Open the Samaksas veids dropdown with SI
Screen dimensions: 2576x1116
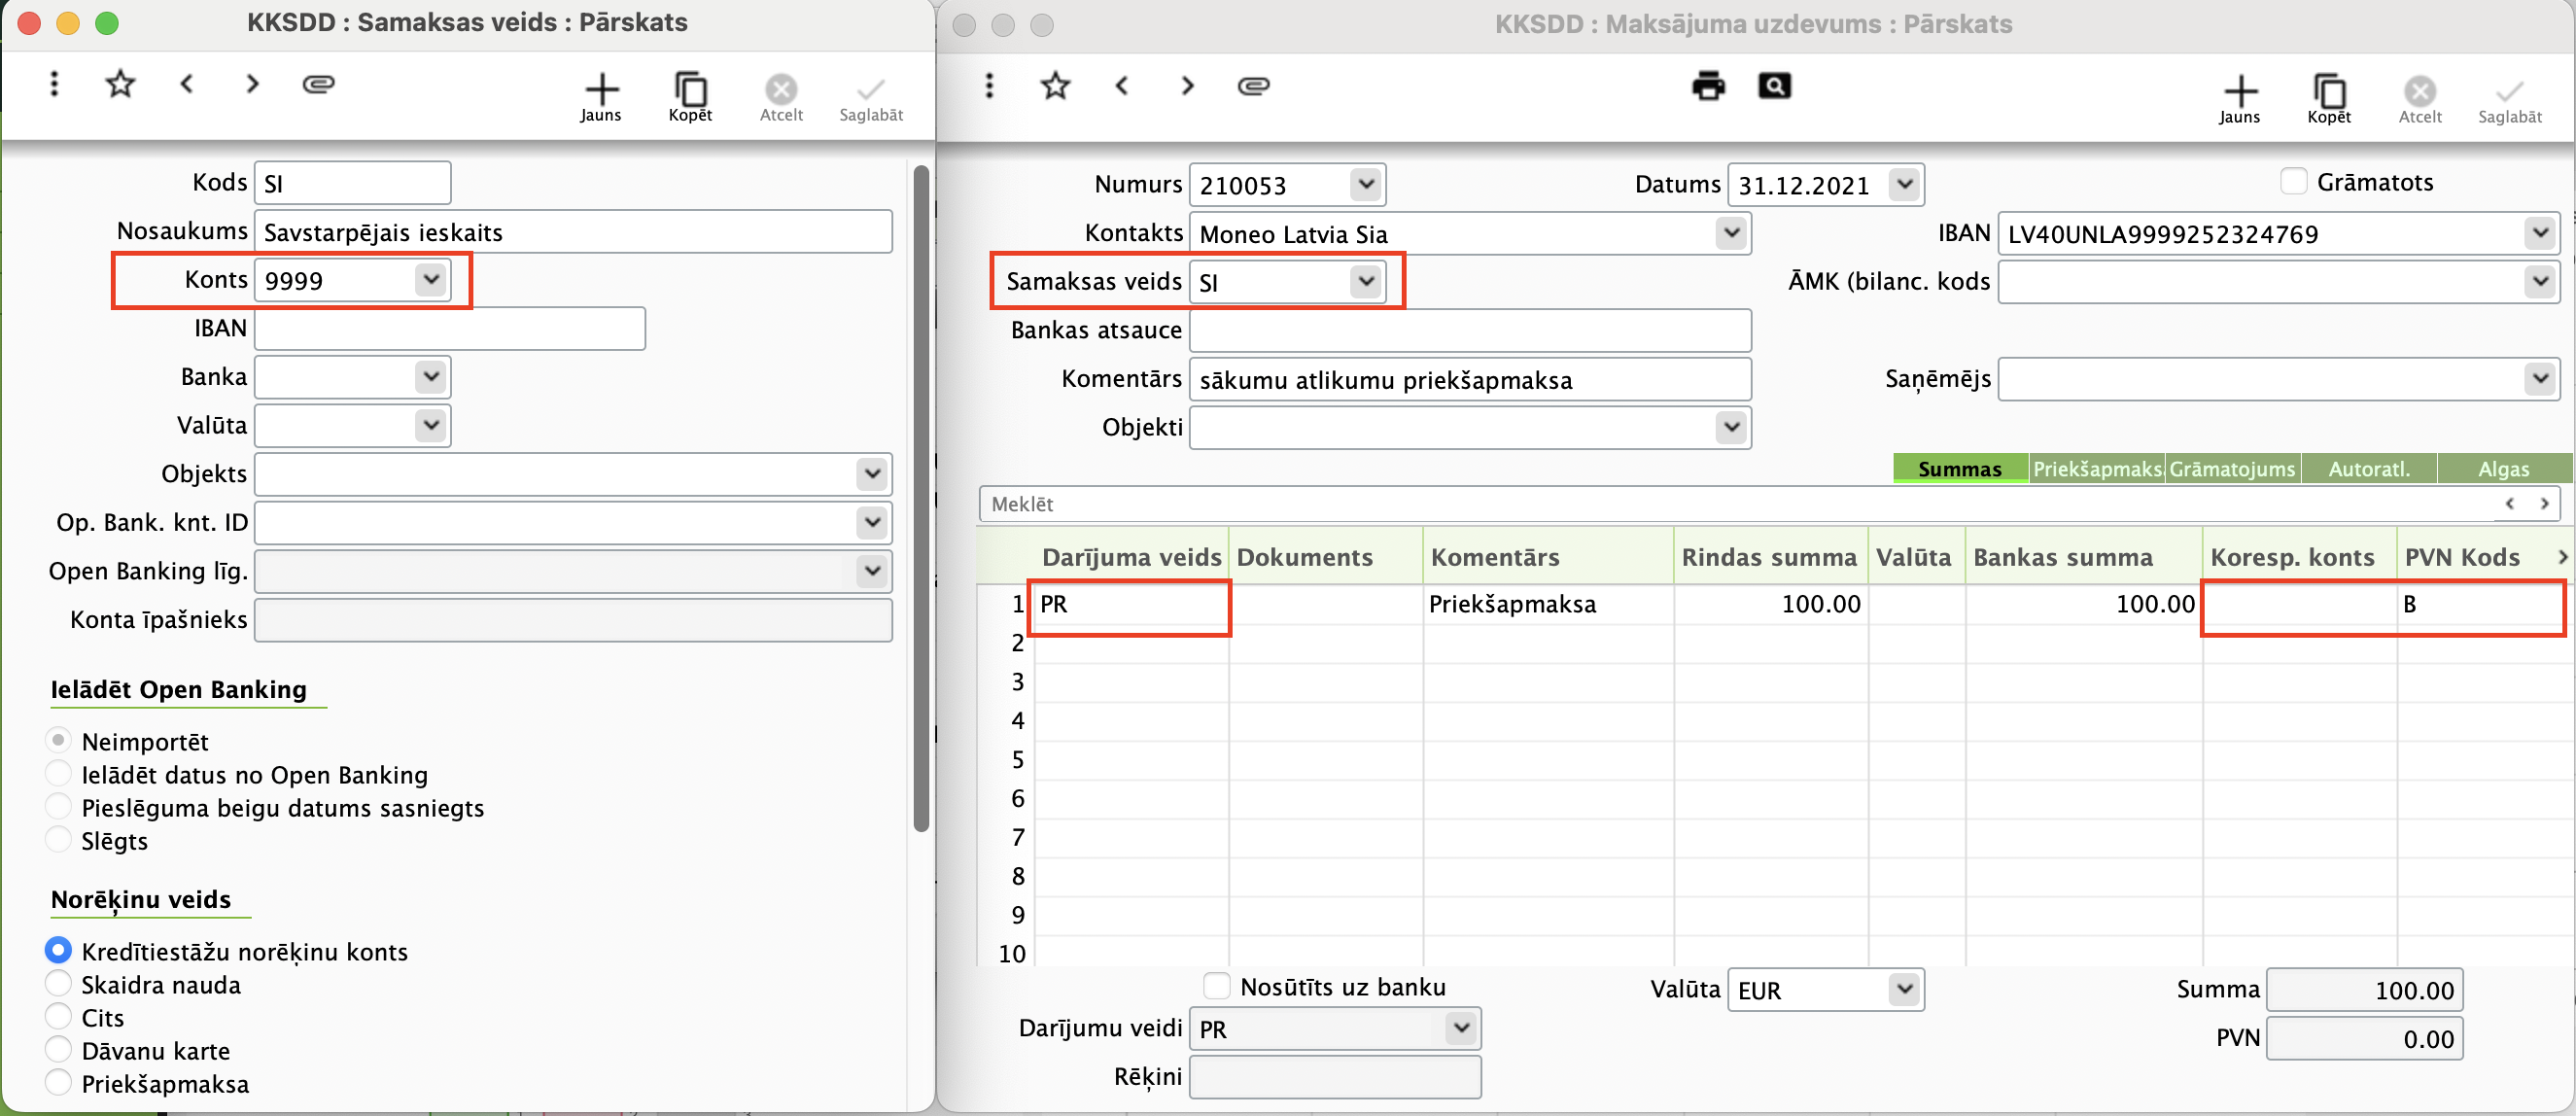coord(1365,281)
